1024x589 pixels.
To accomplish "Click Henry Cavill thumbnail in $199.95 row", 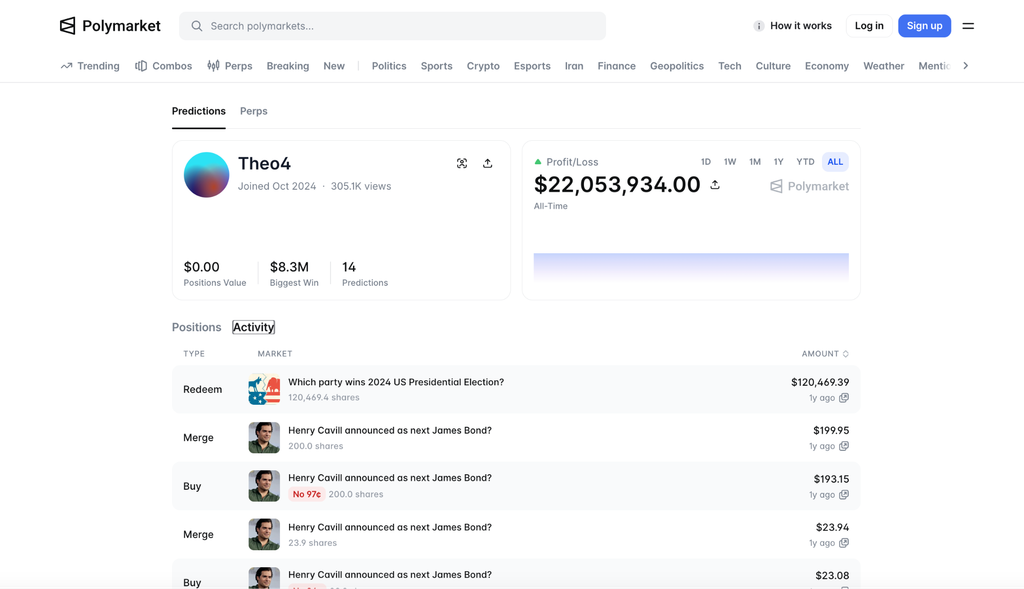I will (264, 438).
